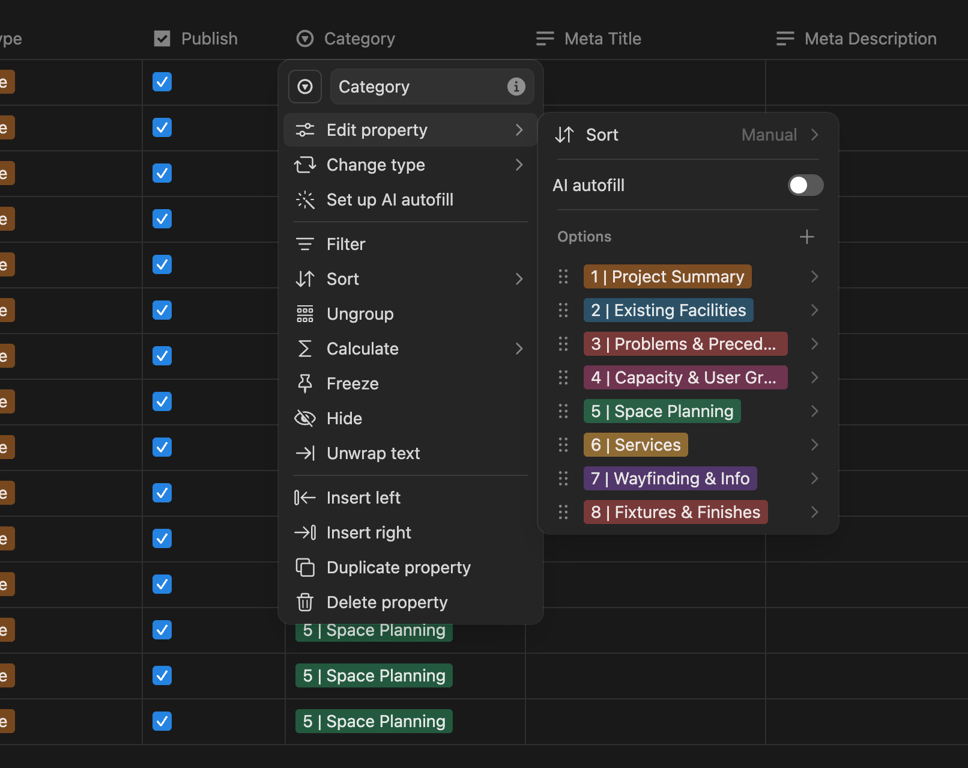The height and width of the screenshot is (768, 968).
Task: Click the Delete property trash icon
Action: click(305, 602)
